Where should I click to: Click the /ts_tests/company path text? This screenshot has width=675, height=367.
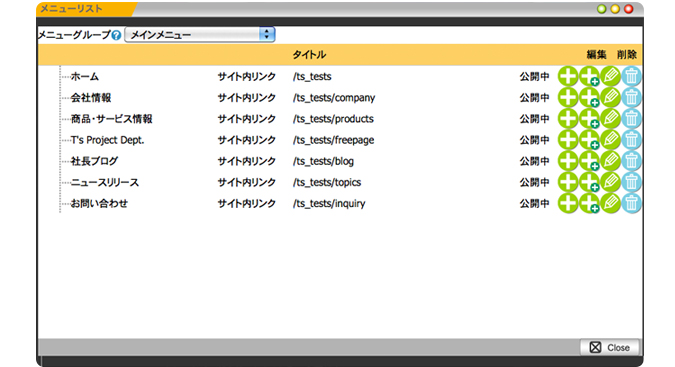pyautogui.click(x=334, y=98)
